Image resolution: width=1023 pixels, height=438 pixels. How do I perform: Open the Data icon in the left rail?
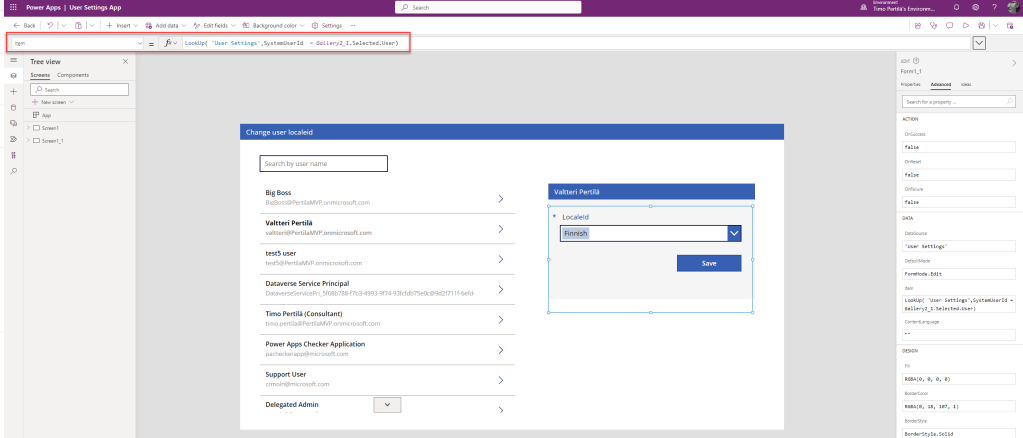(x=13, y=106)
